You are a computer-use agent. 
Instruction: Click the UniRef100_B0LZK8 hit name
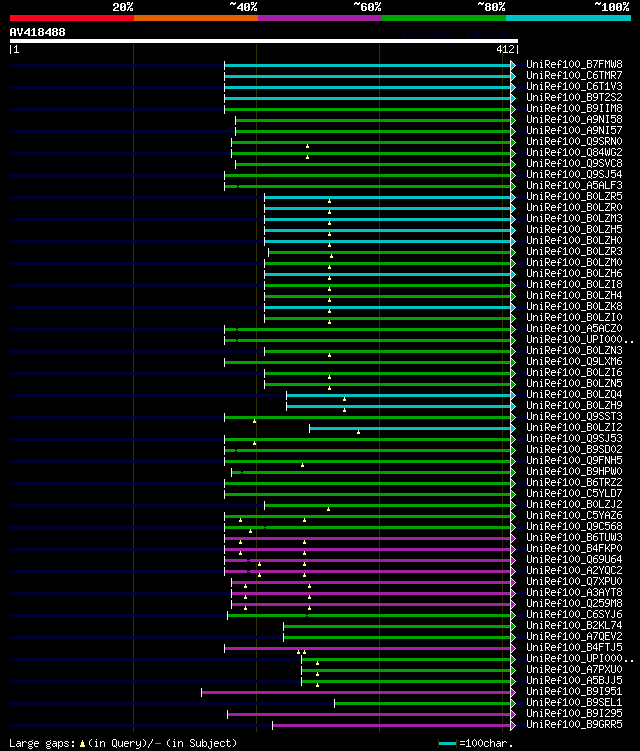(574, 307)
